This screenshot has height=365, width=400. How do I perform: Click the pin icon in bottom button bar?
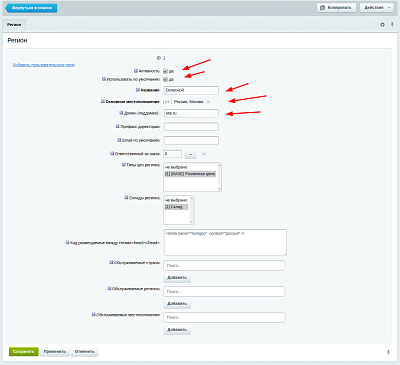[388, 352]
